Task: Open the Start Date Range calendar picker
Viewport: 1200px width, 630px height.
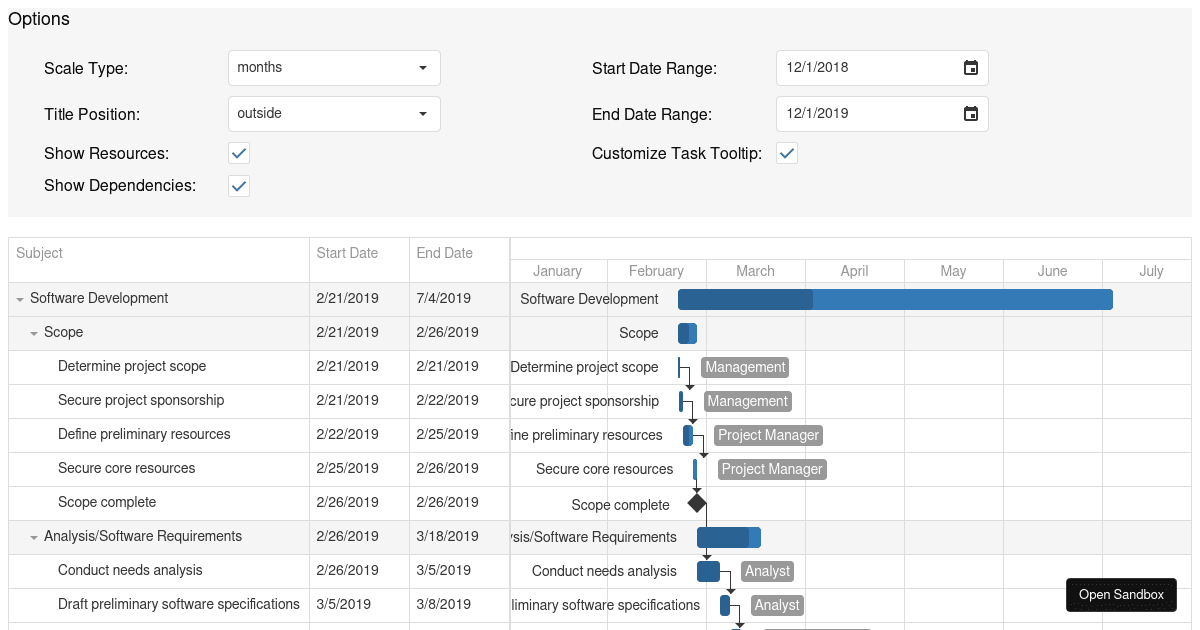Action: tap(970, 68)
